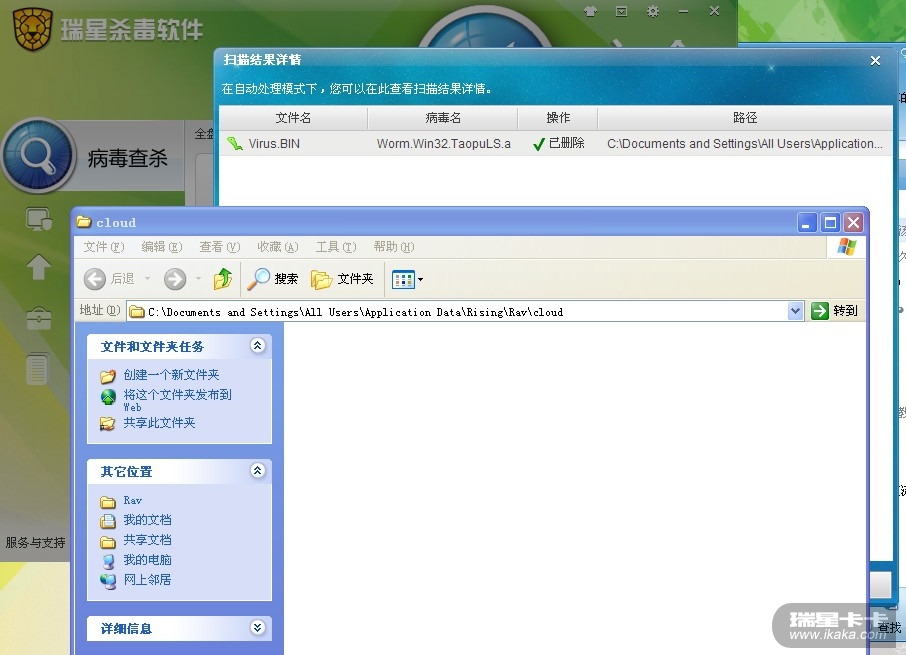Click 服务与支持 in Rising window

(x=35, y=542)
